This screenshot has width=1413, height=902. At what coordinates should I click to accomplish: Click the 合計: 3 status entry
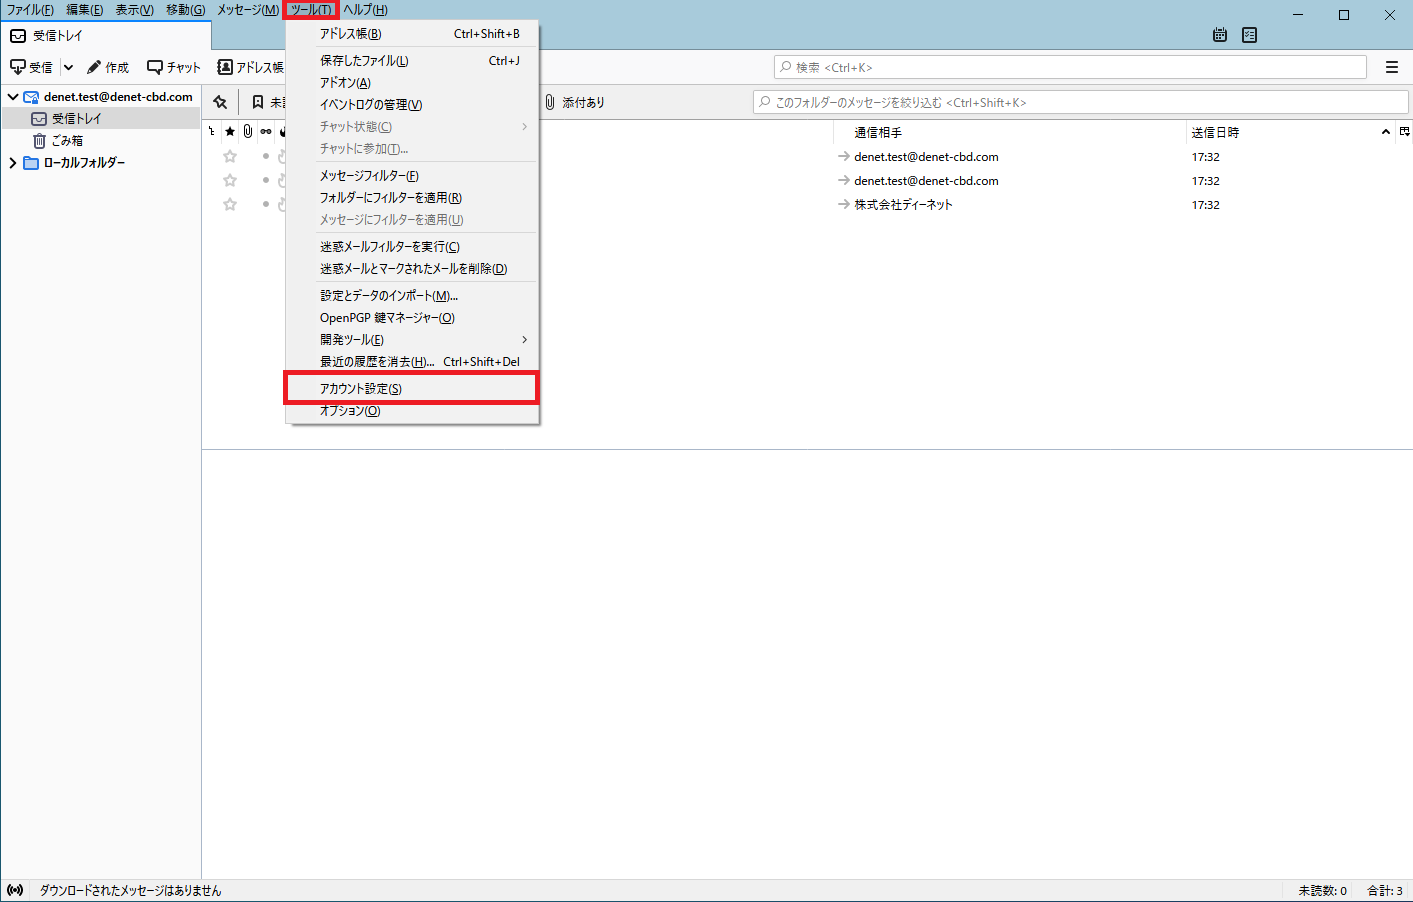(x=1385, y=890)
